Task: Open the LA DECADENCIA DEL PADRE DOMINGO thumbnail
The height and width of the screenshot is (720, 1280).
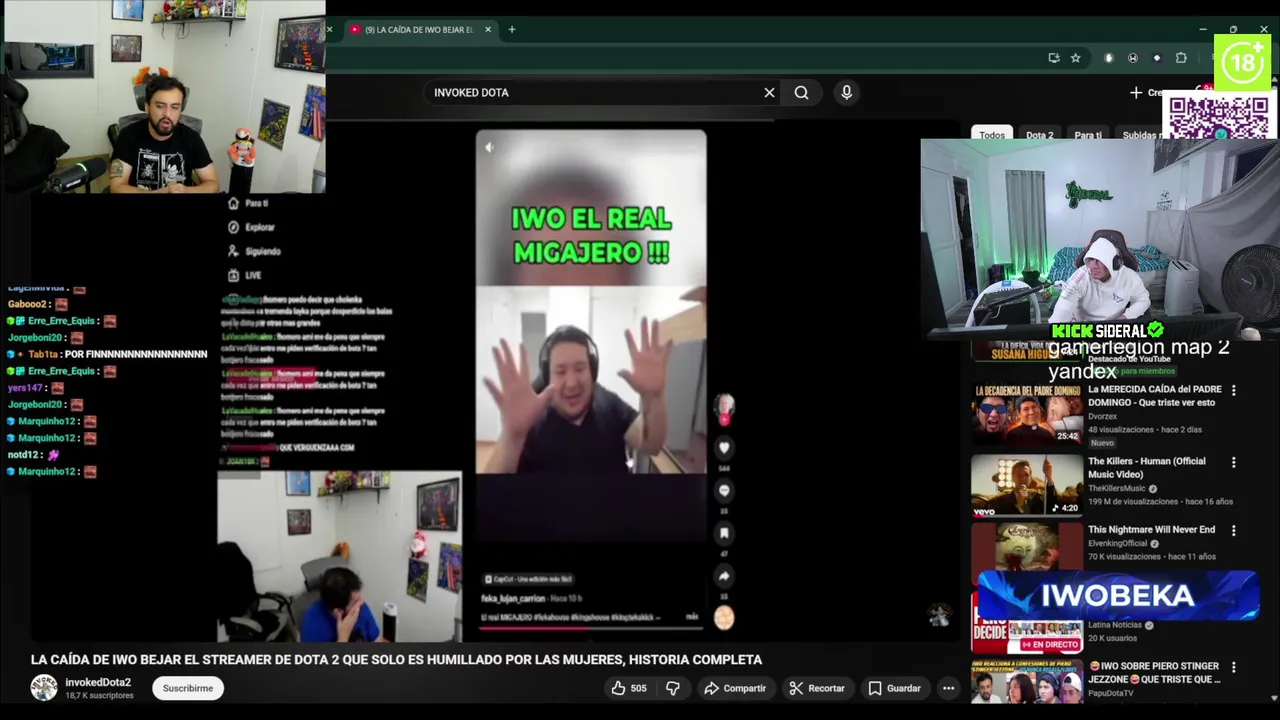Action: [x=1027, y=414]
